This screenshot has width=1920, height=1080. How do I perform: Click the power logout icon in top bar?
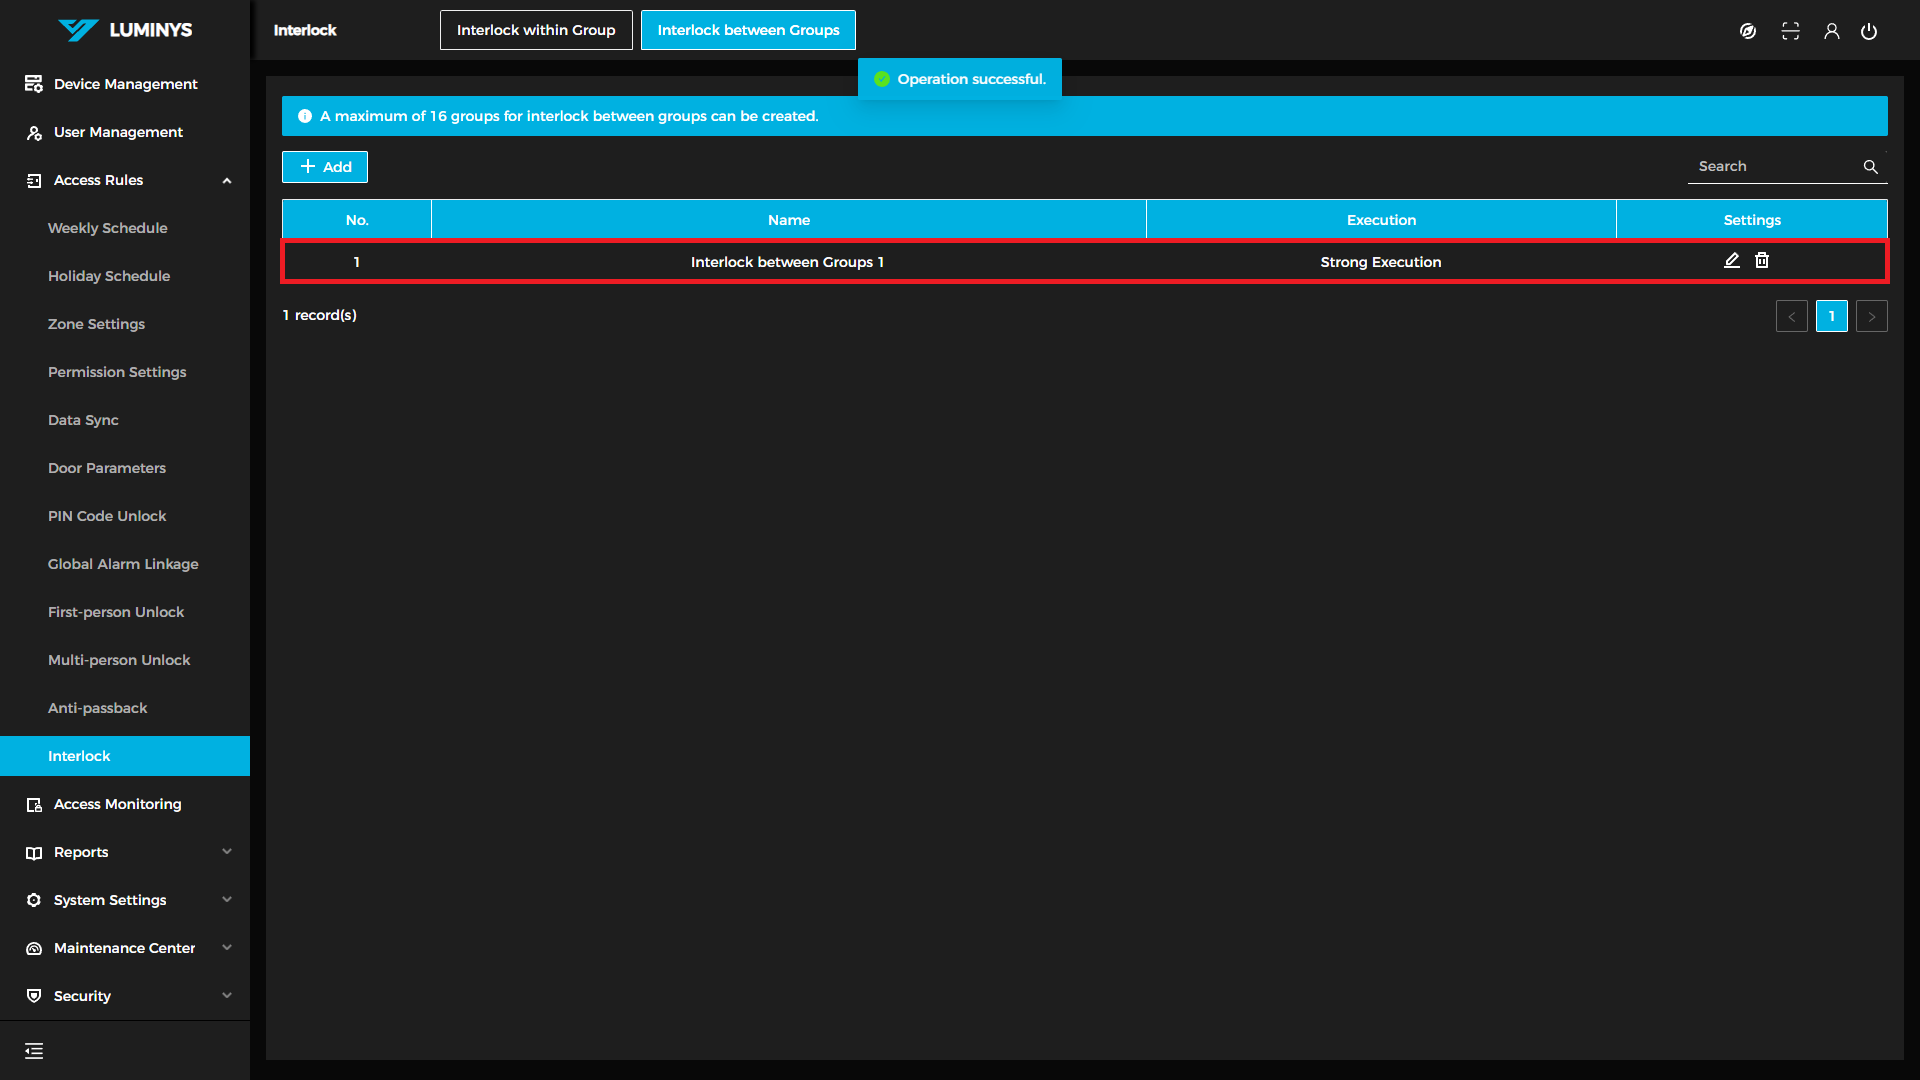(1869, 31)
